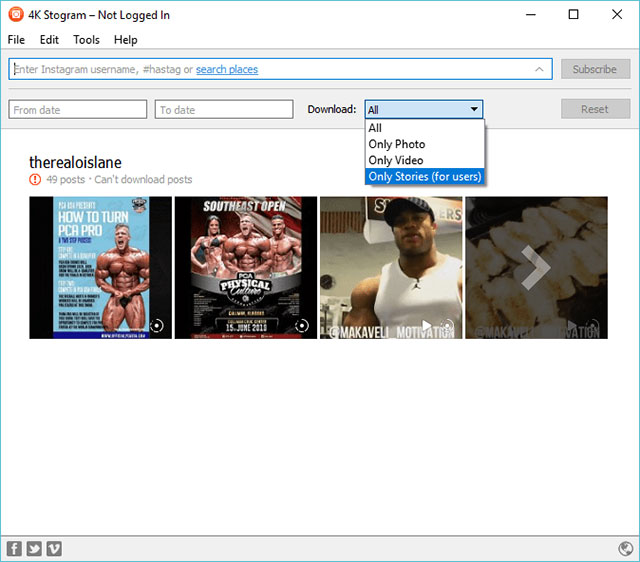Click the story ring icon on PCA Pro thumbnail
Image resolution: width=640 pixels, height=562 pixels.
pos(157,326)
